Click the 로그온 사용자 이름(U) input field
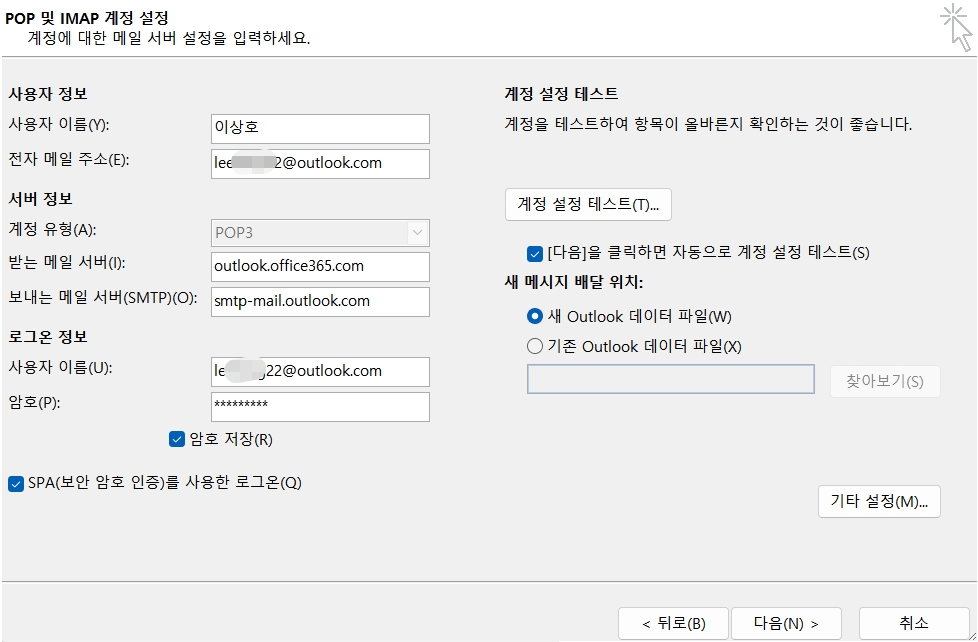 tap(320, 371)
